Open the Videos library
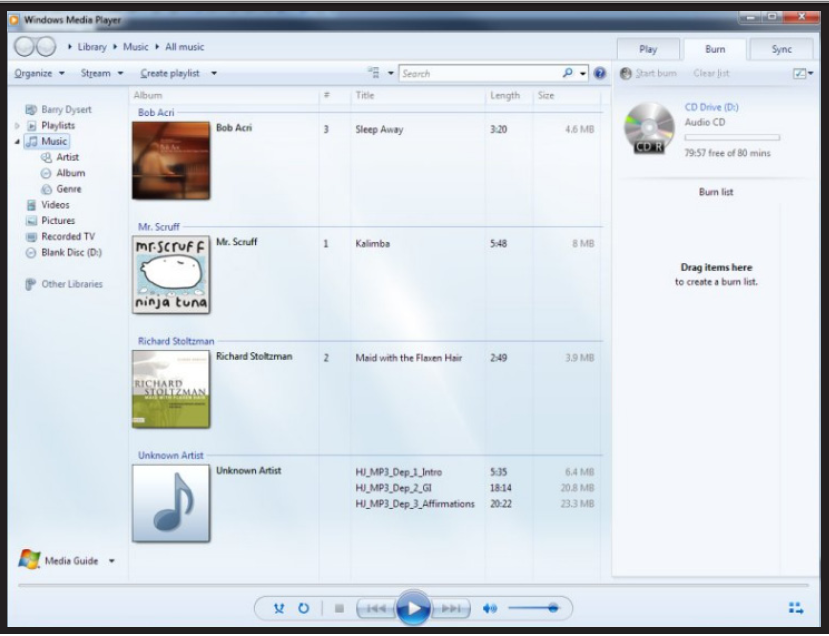Viewport: 829px width, 636px height. (x=55, y=205)
